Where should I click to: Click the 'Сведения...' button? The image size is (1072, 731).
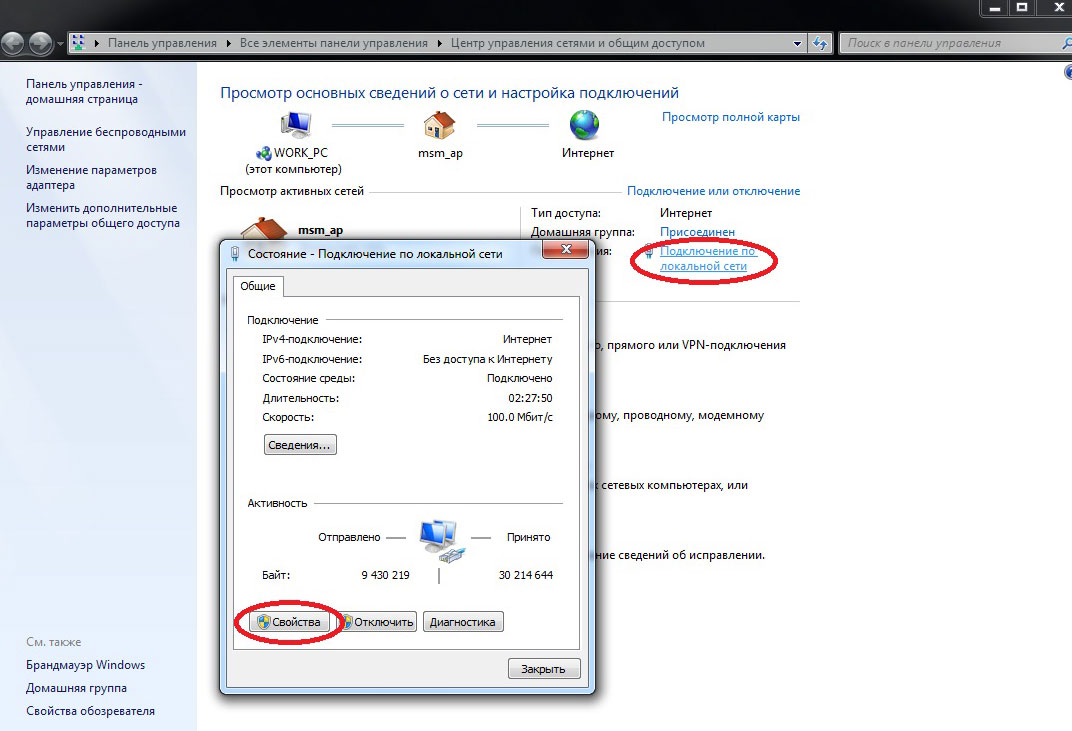pyautogui.click(x=300, y=444)
